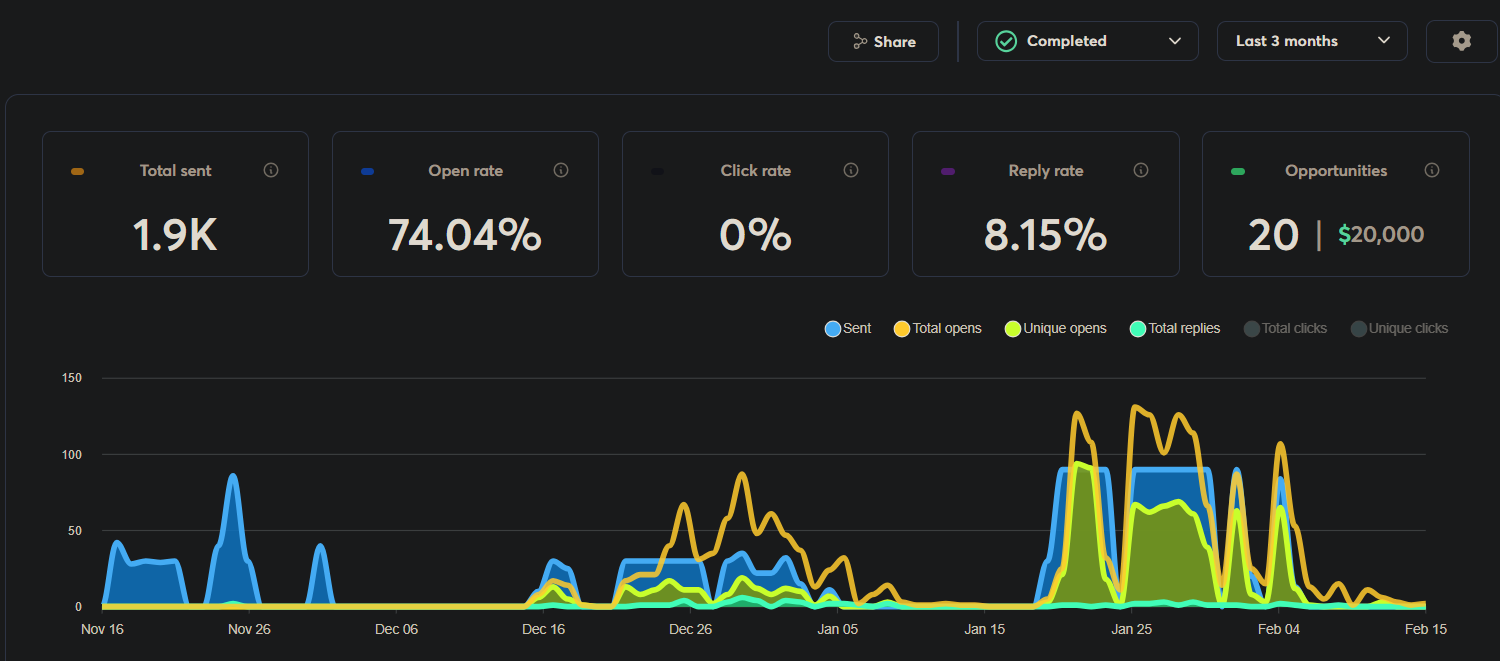The width and height of the screenshot is (1500, 661).
Task: Click the Reply rate info icon
Action: 1141,170
